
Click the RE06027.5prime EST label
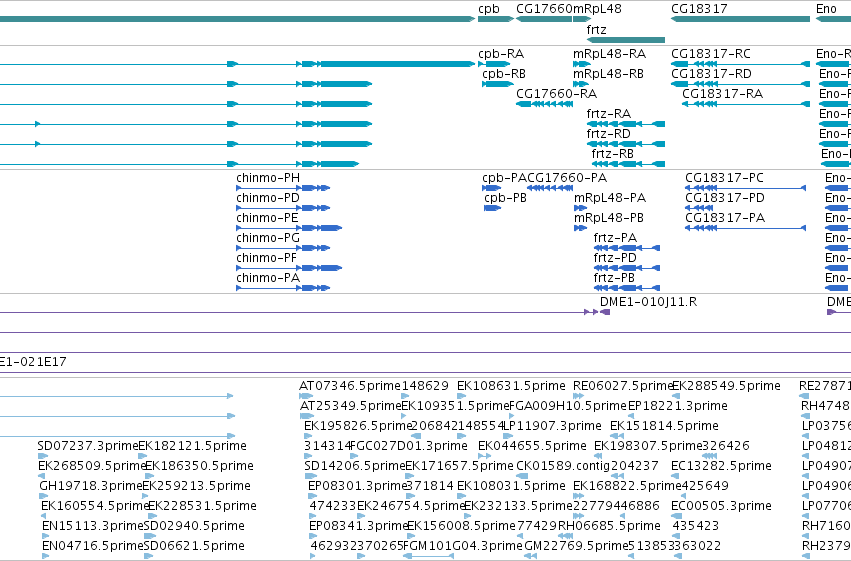click(x=624, y=386)
